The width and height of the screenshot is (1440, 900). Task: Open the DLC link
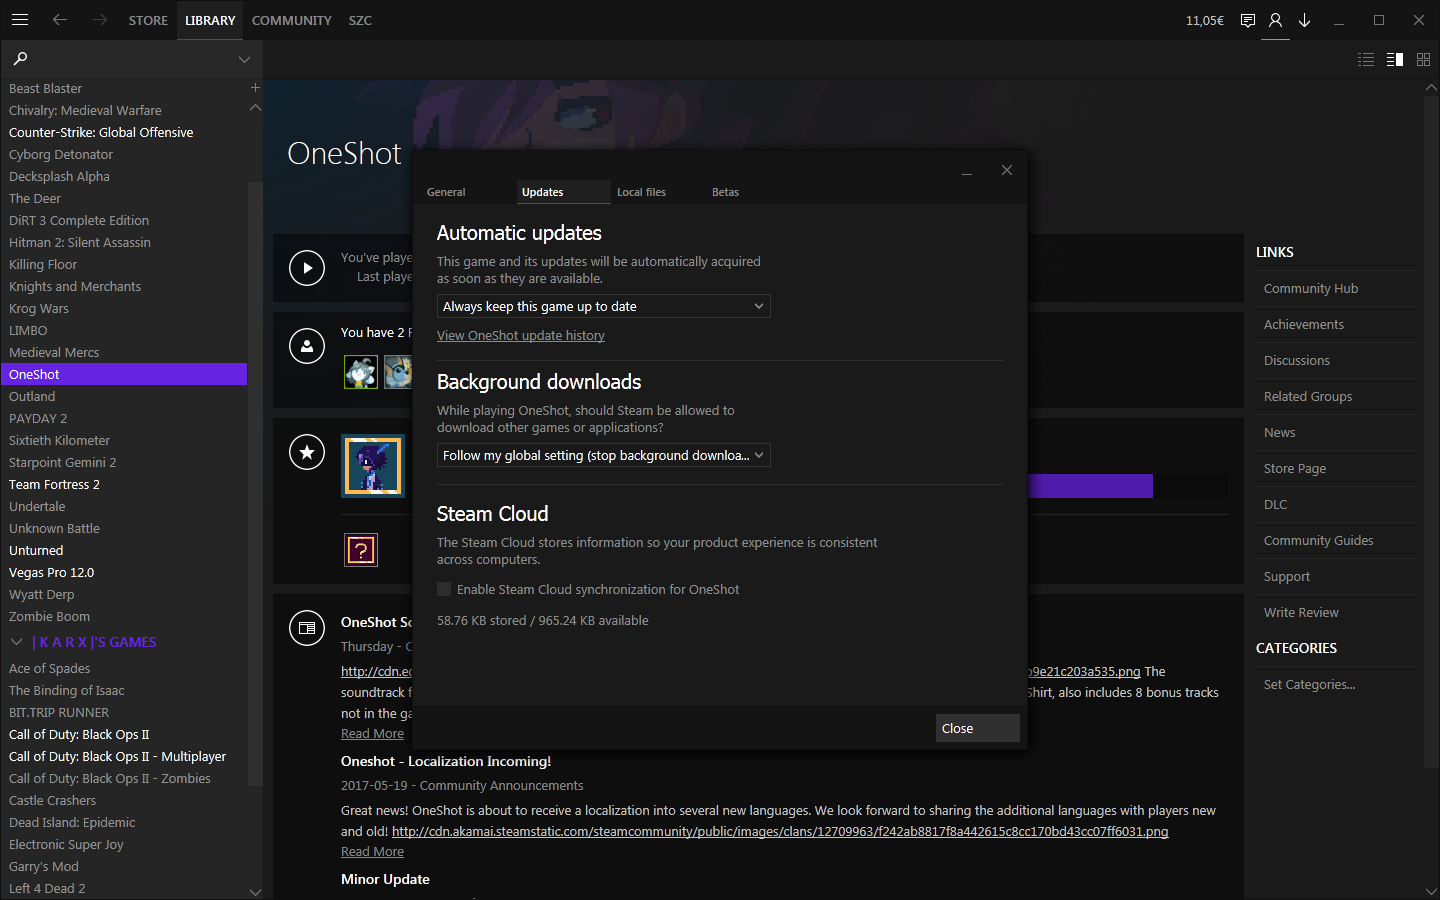1276,504
